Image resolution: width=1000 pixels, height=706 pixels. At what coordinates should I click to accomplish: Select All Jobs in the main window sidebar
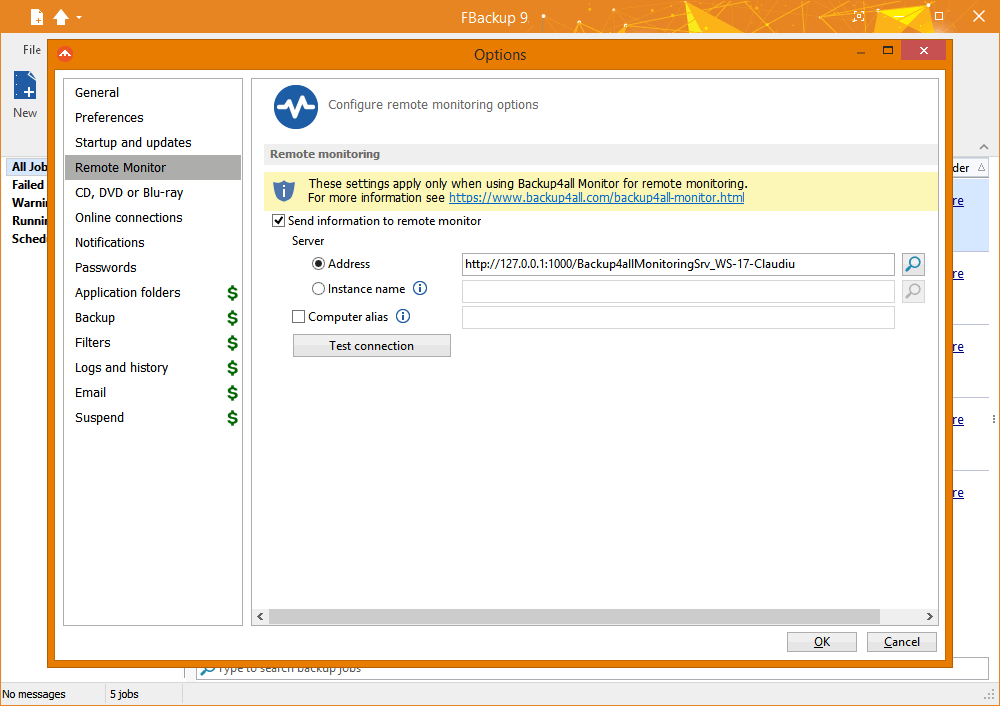tap(29, 167)
